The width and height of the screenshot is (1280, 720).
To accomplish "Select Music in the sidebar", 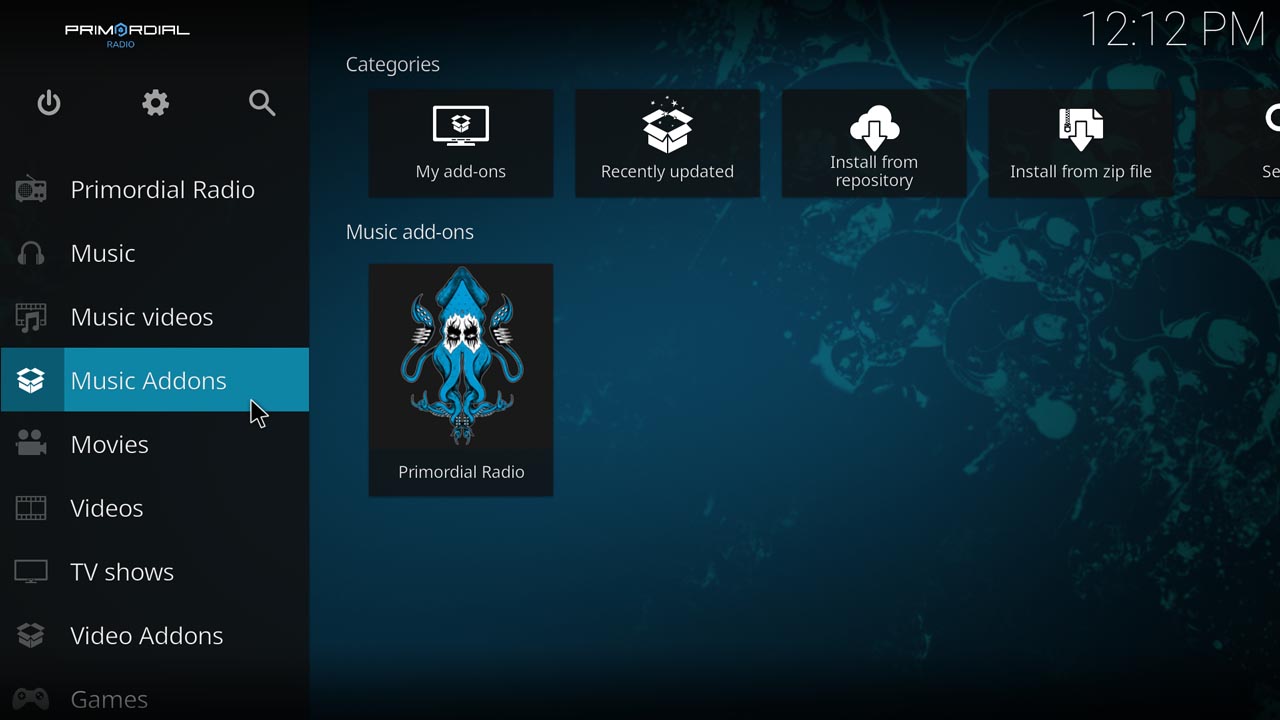I will 154,253.
